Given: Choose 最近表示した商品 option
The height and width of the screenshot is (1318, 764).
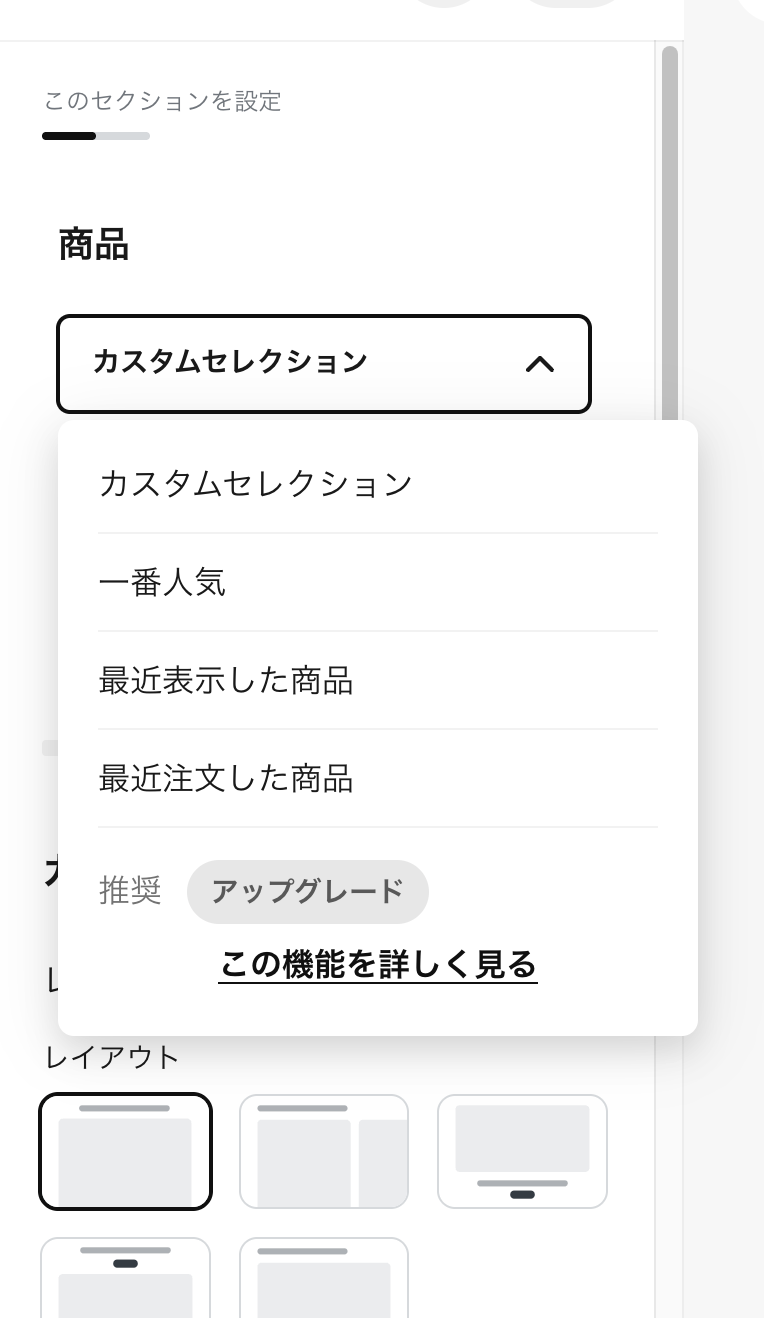Looking at the screenshot, I should point(225,680).
